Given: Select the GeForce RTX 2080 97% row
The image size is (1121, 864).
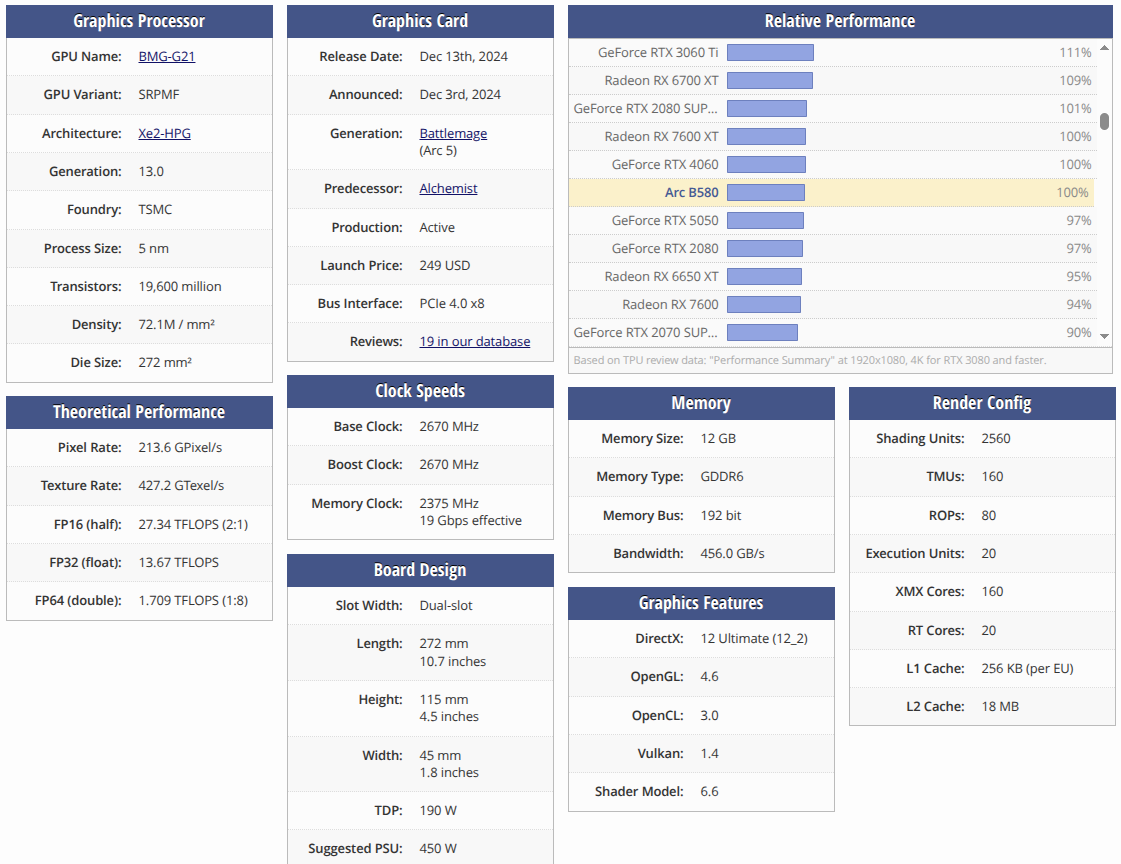Looking at the screenshot, I should tap(831, 248).
